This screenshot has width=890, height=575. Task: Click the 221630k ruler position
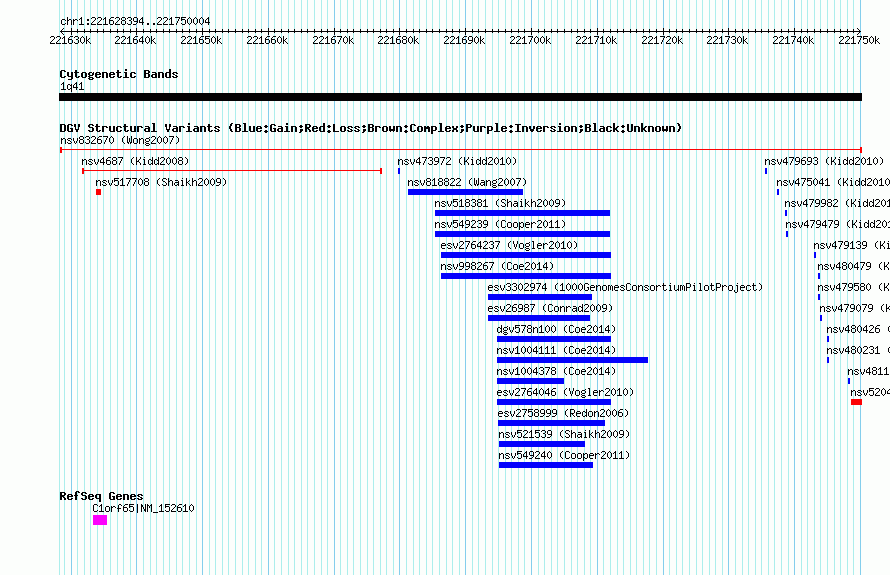coord(70,40)
